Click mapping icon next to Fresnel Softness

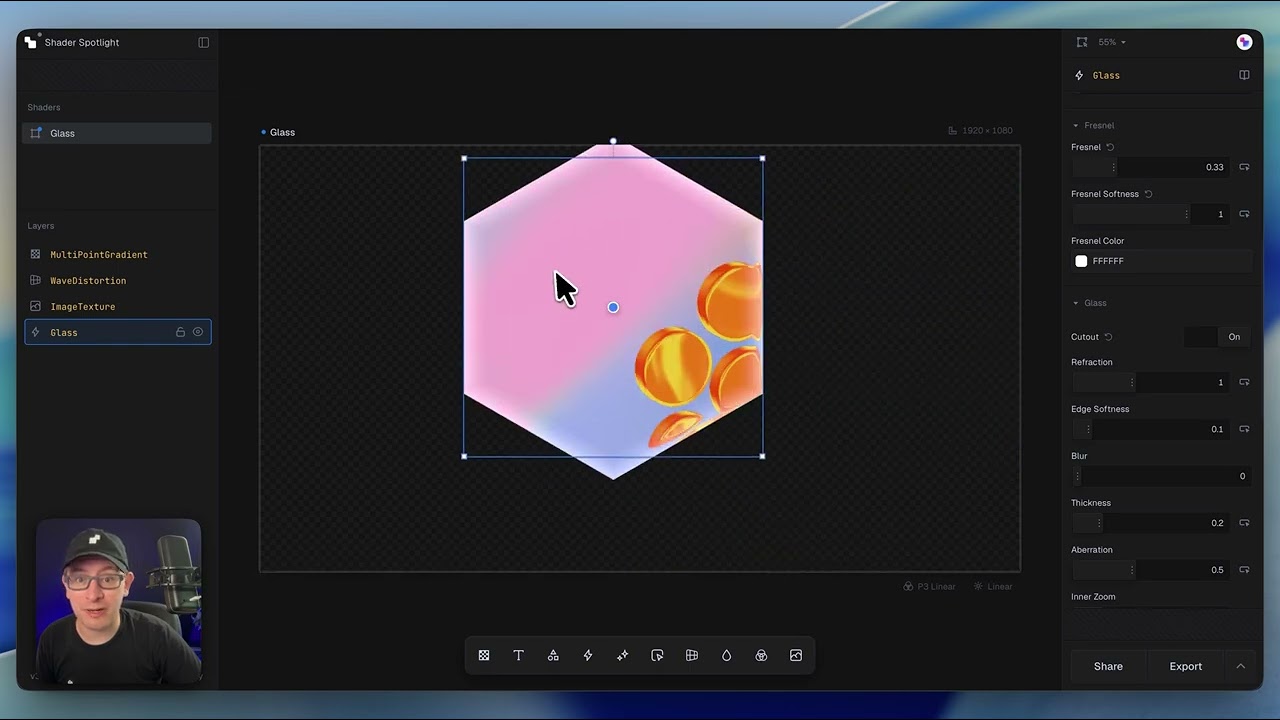pyautogui.click(x=1244, y=214)
